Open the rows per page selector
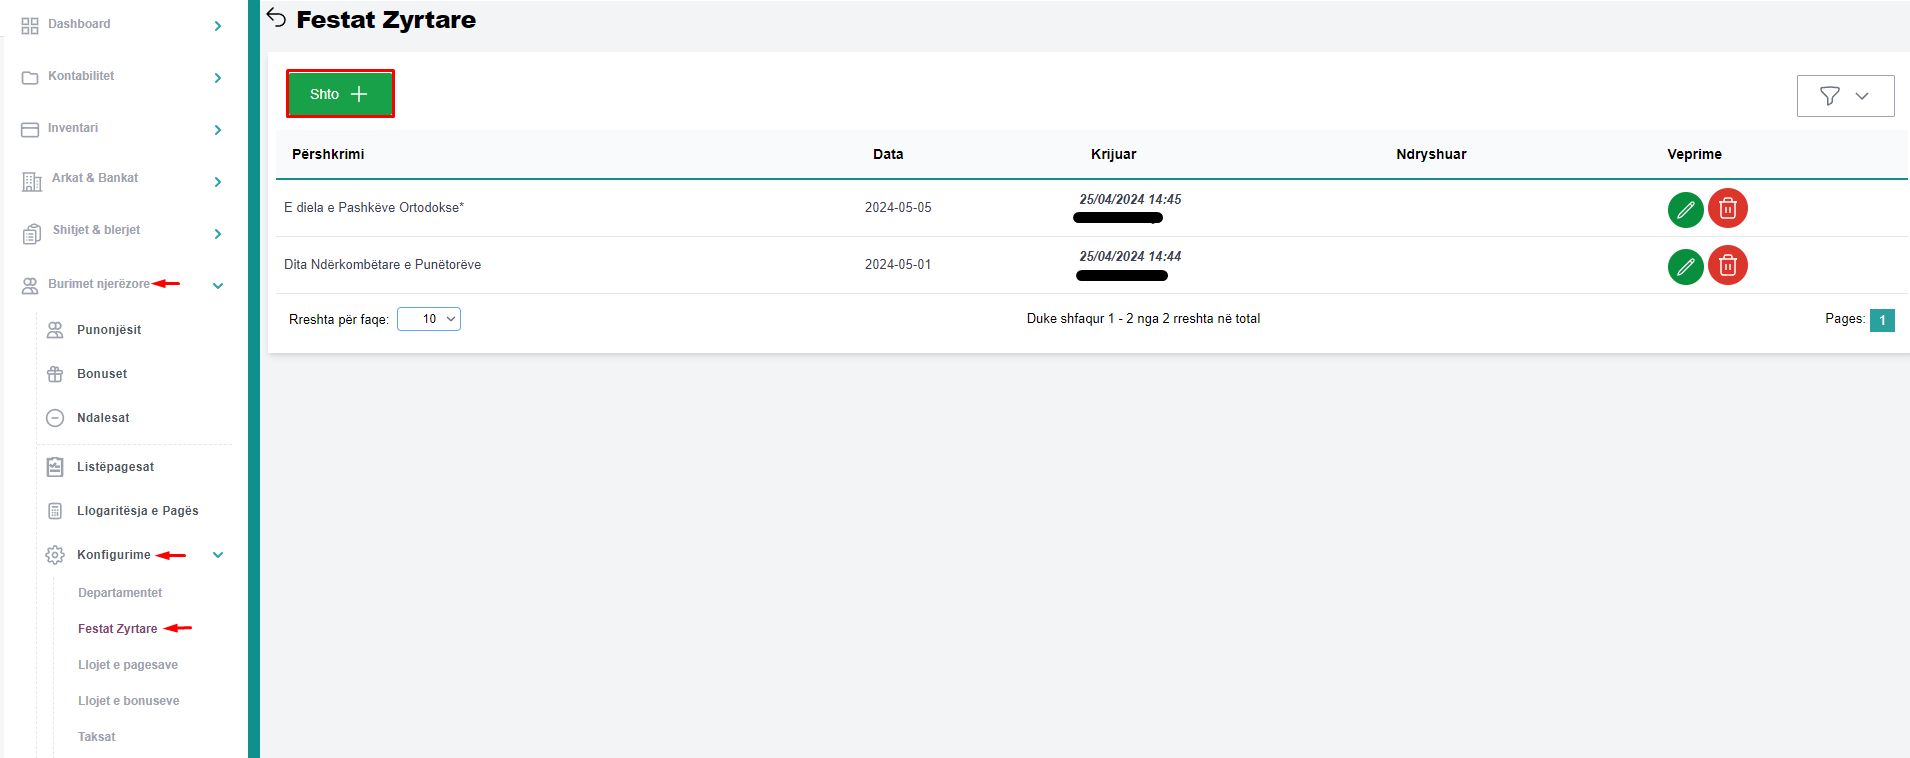The width and height of the screenshot is (1910, 758). pyautogui.click(x=429, y=319)
